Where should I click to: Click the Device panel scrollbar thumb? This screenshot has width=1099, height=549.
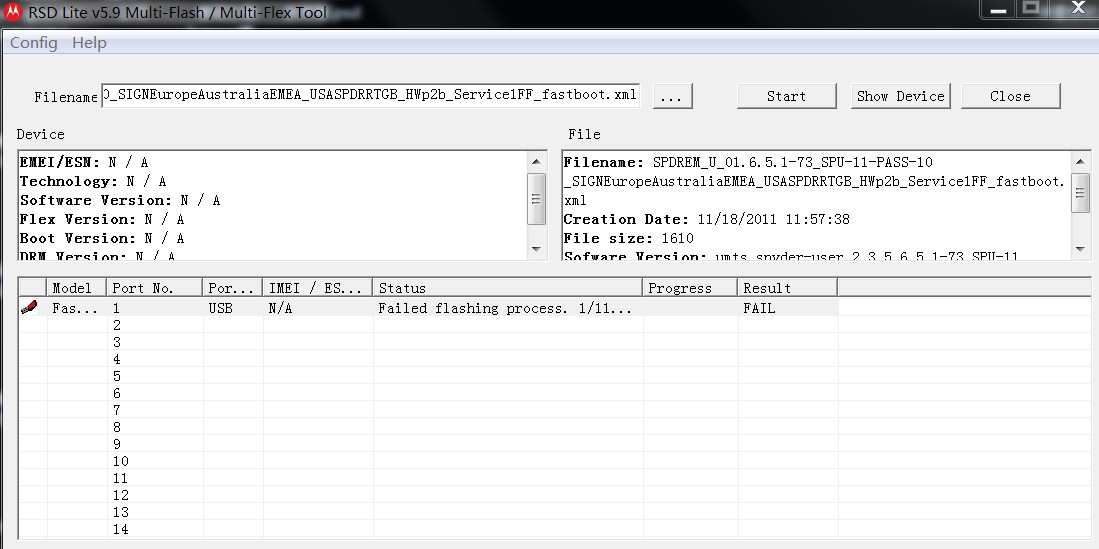[x=536, y=199]
